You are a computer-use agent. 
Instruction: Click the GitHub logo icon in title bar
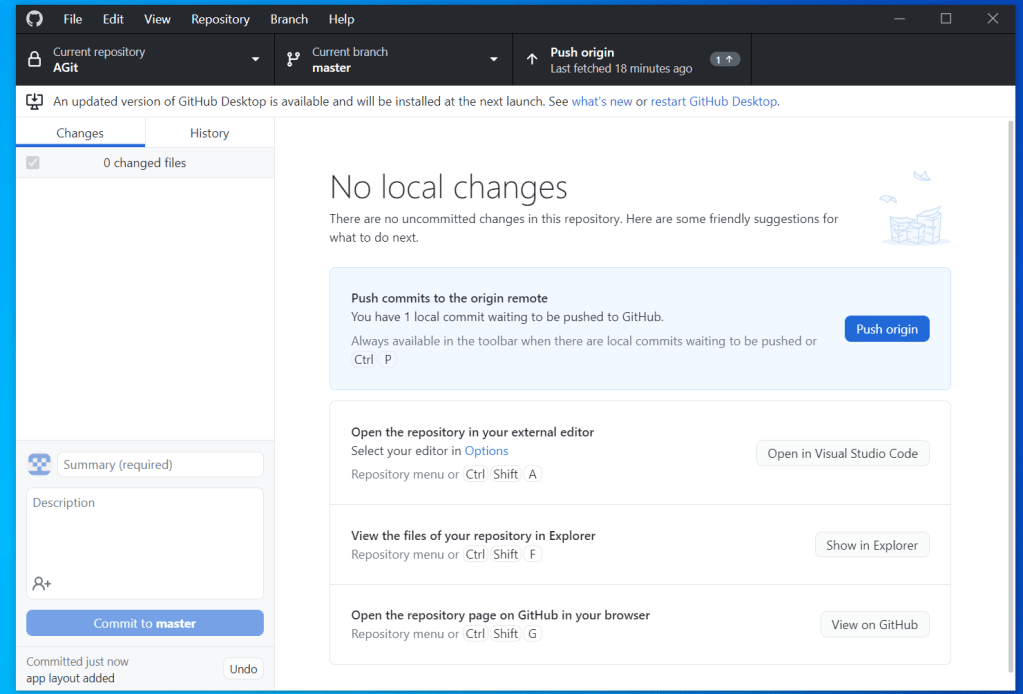tap(34, 19)
